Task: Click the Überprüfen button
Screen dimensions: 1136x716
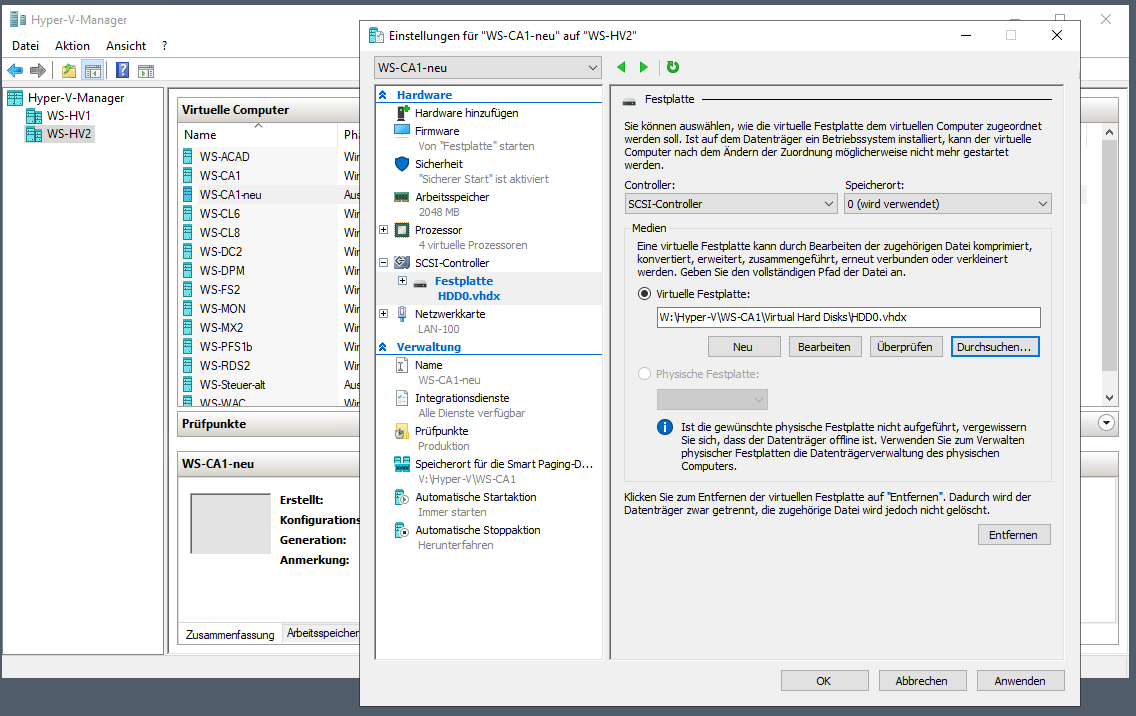Action: coord(906,347)
